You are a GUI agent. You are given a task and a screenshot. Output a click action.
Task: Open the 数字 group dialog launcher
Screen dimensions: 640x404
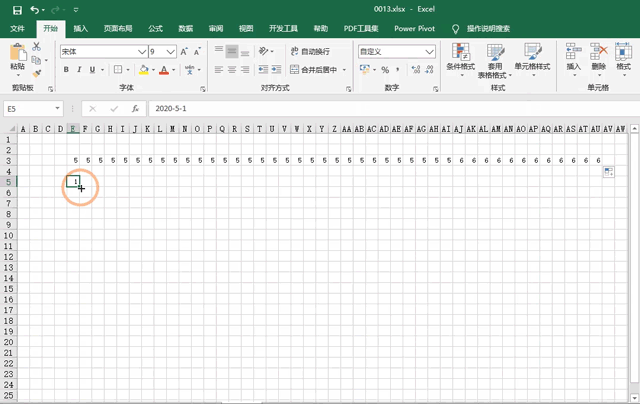coord(436,89)
